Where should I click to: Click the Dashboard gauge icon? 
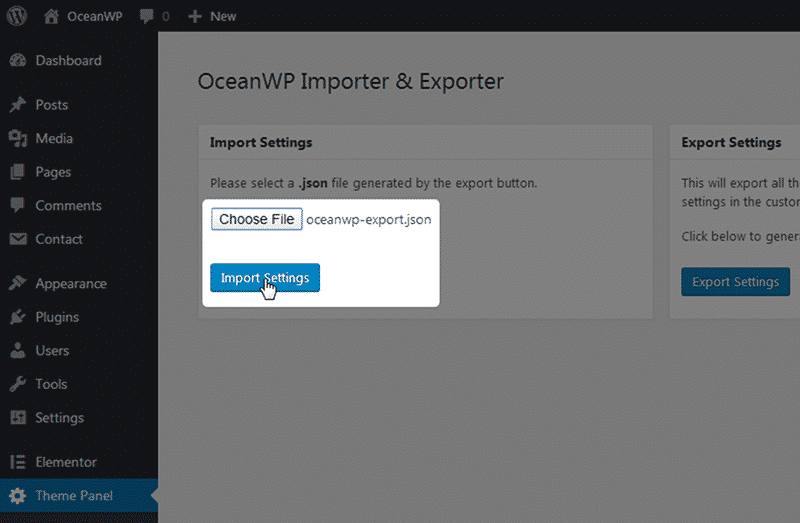pos(18,60)
